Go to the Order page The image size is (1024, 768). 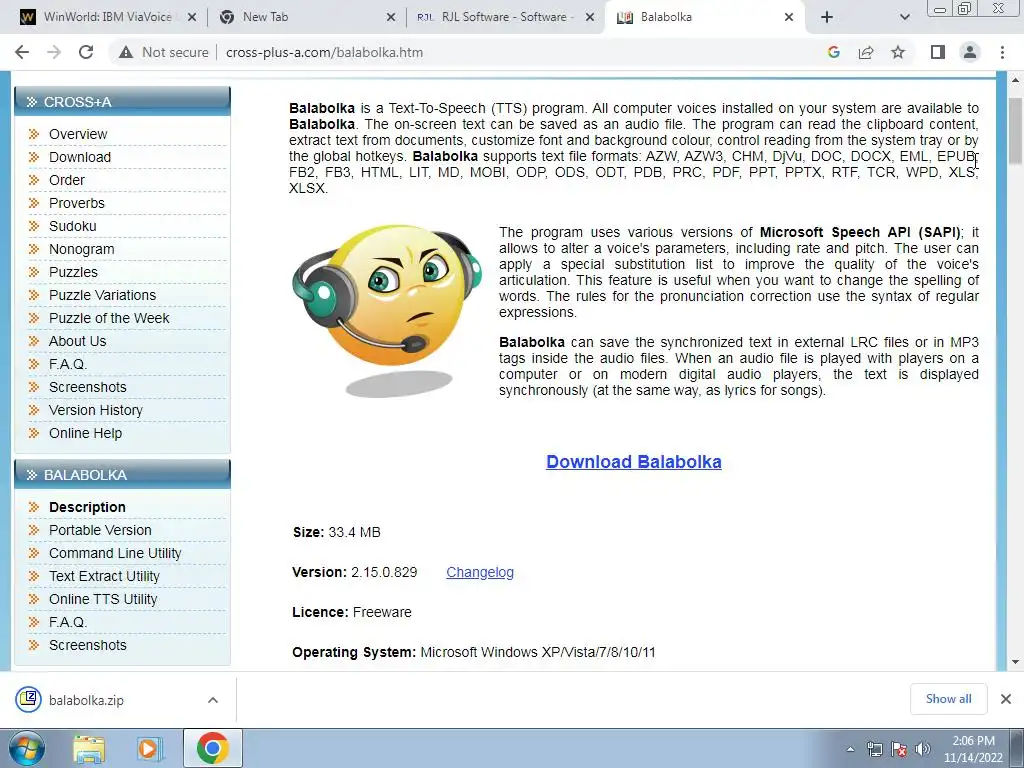(x=67, y=180)
